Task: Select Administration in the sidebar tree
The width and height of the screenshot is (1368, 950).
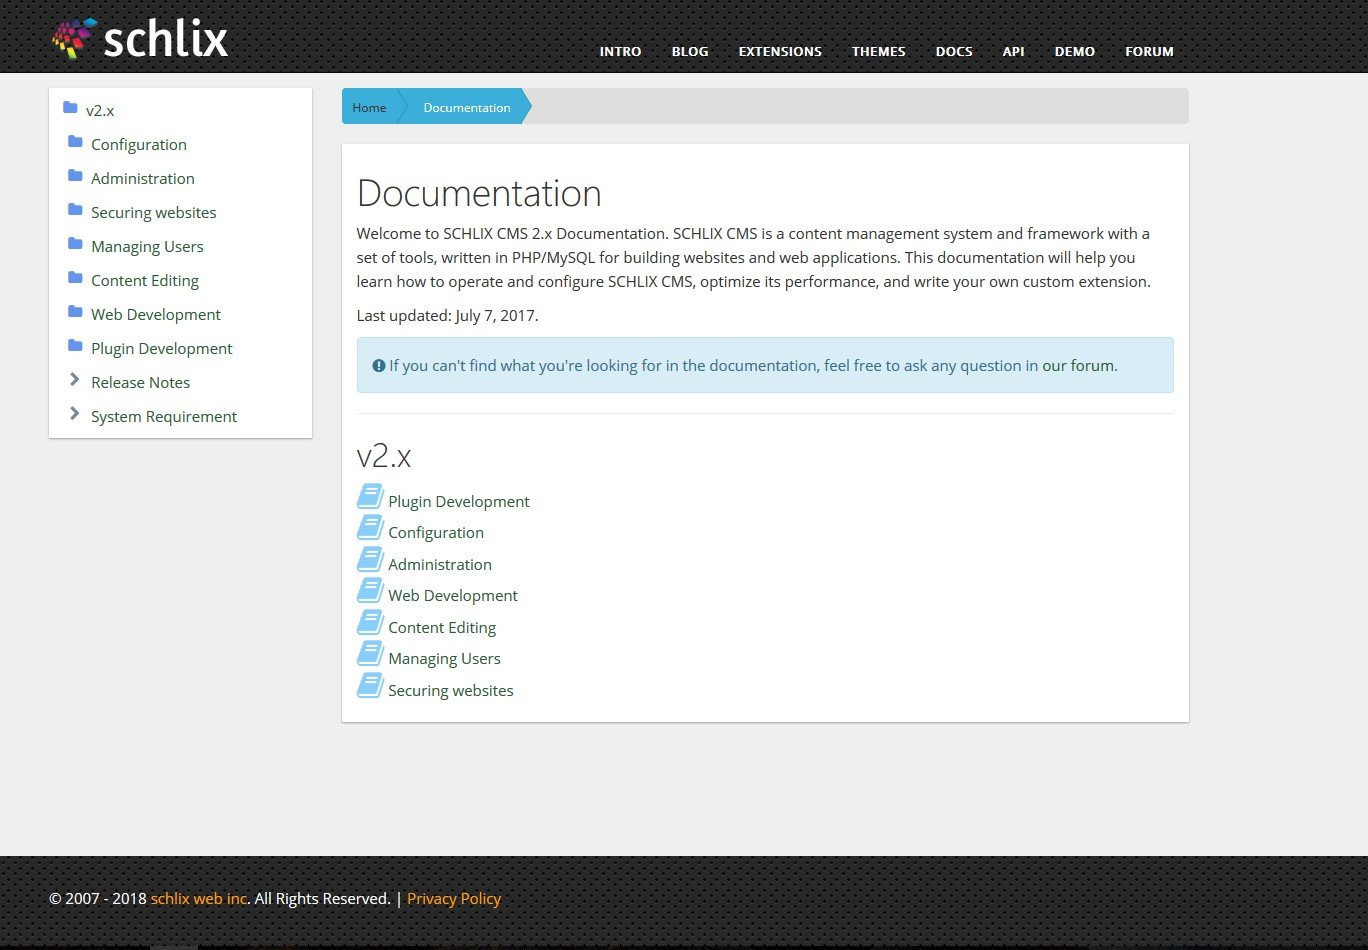Action: click(143, 178)
